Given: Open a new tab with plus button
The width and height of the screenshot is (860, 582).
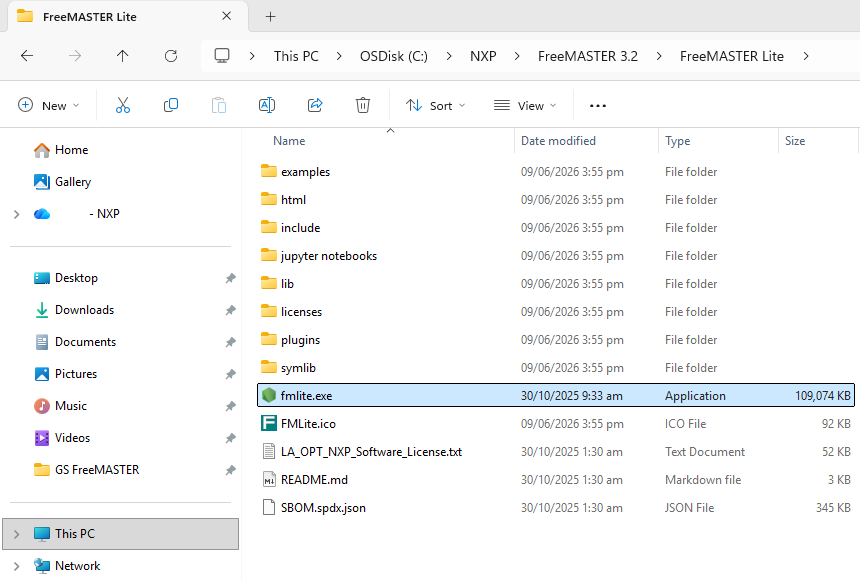Looking at the screenshot, I should point(270,16).
